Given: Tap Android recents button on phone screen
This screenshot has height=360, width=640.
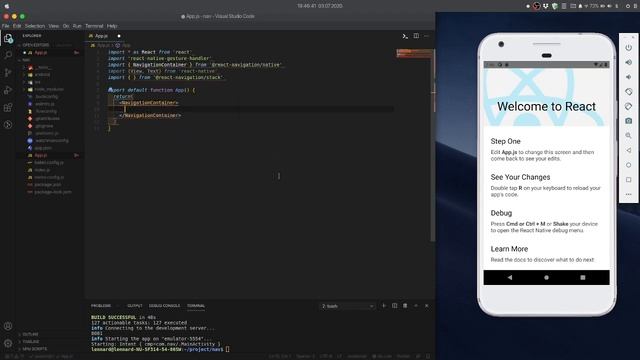Looking at the screenshot, I should pos(583,277).
